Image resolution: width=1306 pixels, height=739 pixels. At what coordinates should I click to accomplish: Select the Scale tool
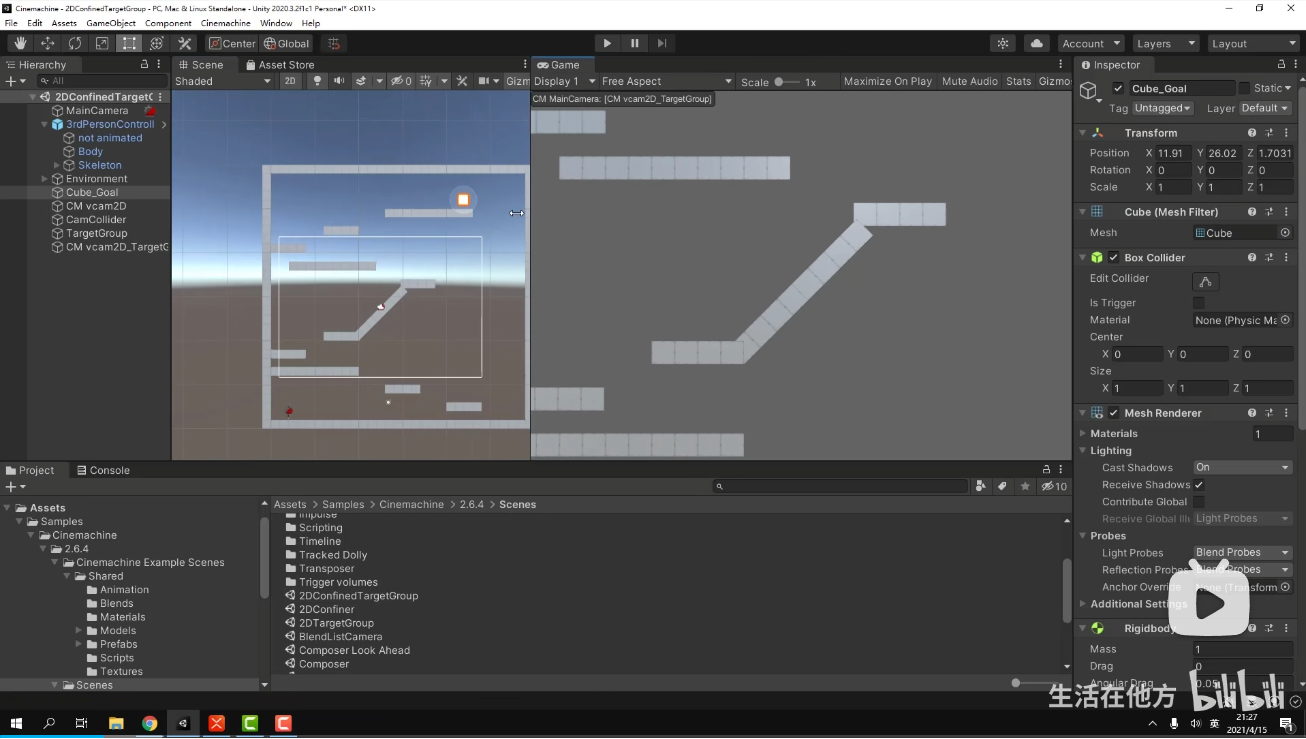point(102,43)
